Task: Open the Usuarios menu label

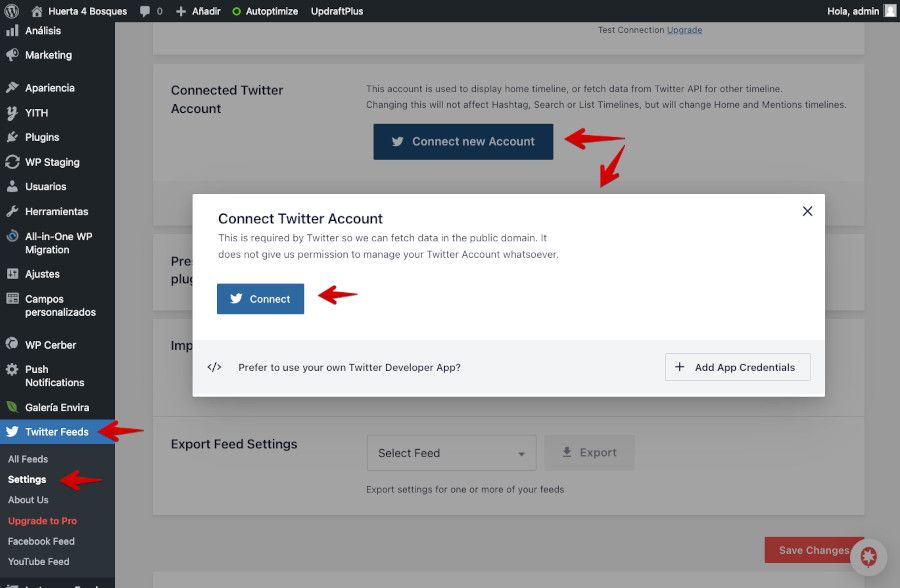Action: [46, 187]
